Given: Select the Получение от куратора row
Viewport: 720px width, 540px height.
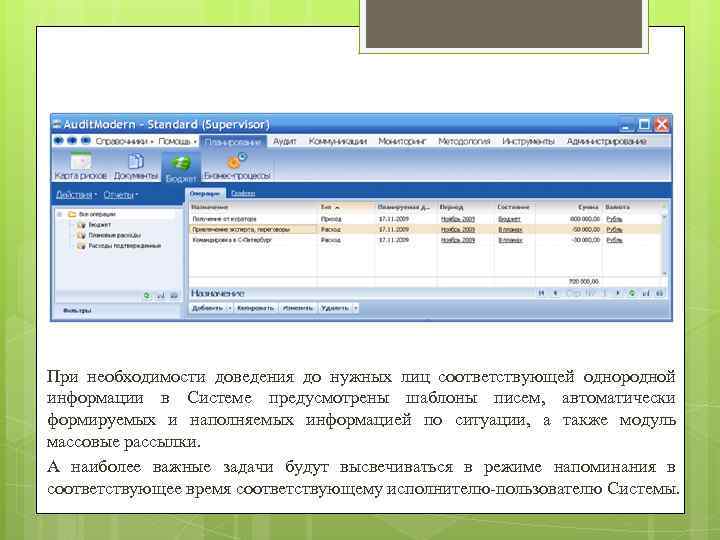Looking at the screenshot, I should [426, 219].
